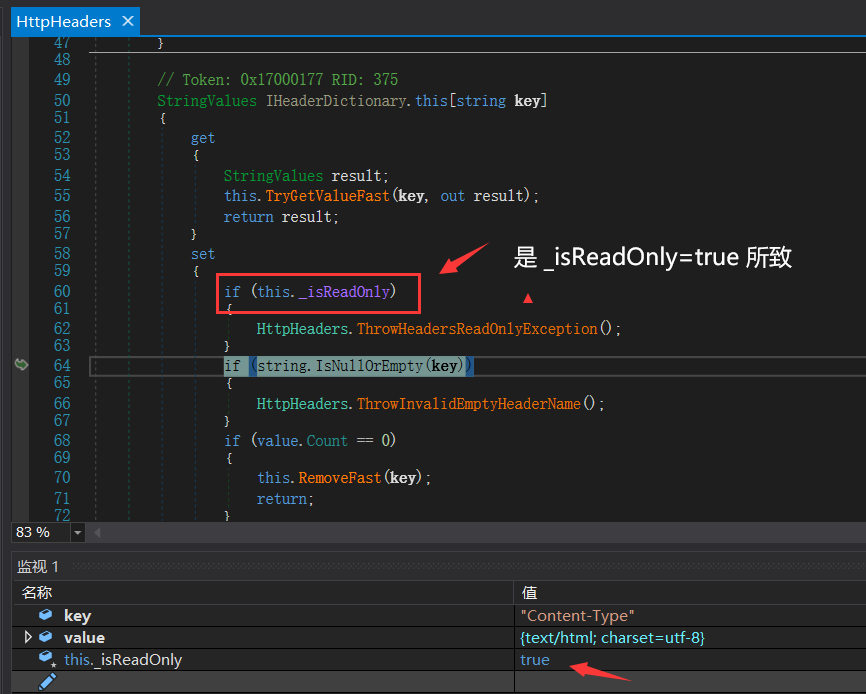Select the key variable cube icon
Screen dimensions: 866x694
pos(46,615)
